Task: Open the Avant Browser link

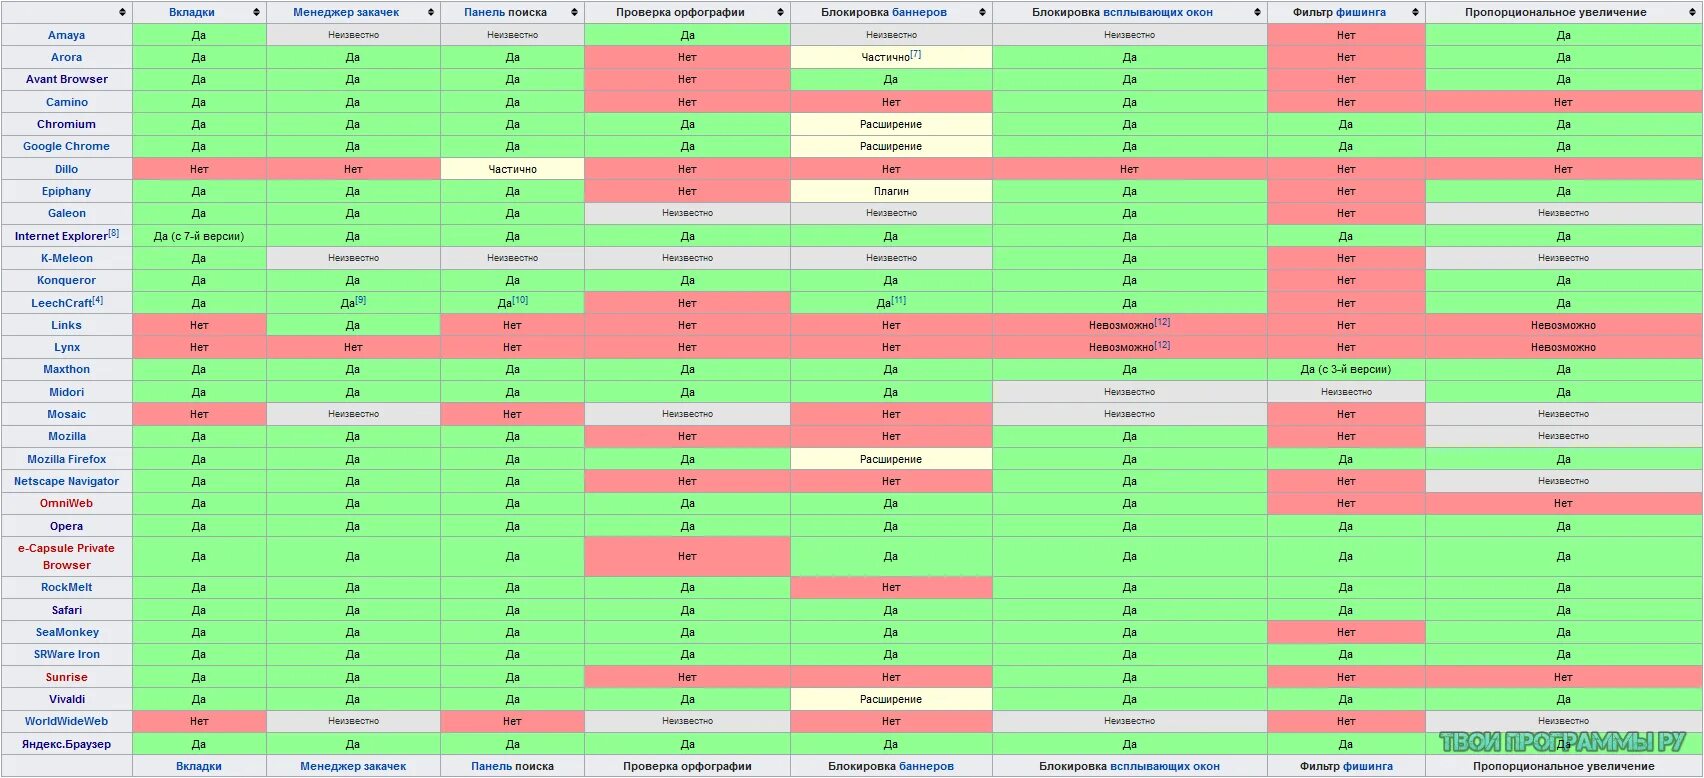Action: [67, 80]
